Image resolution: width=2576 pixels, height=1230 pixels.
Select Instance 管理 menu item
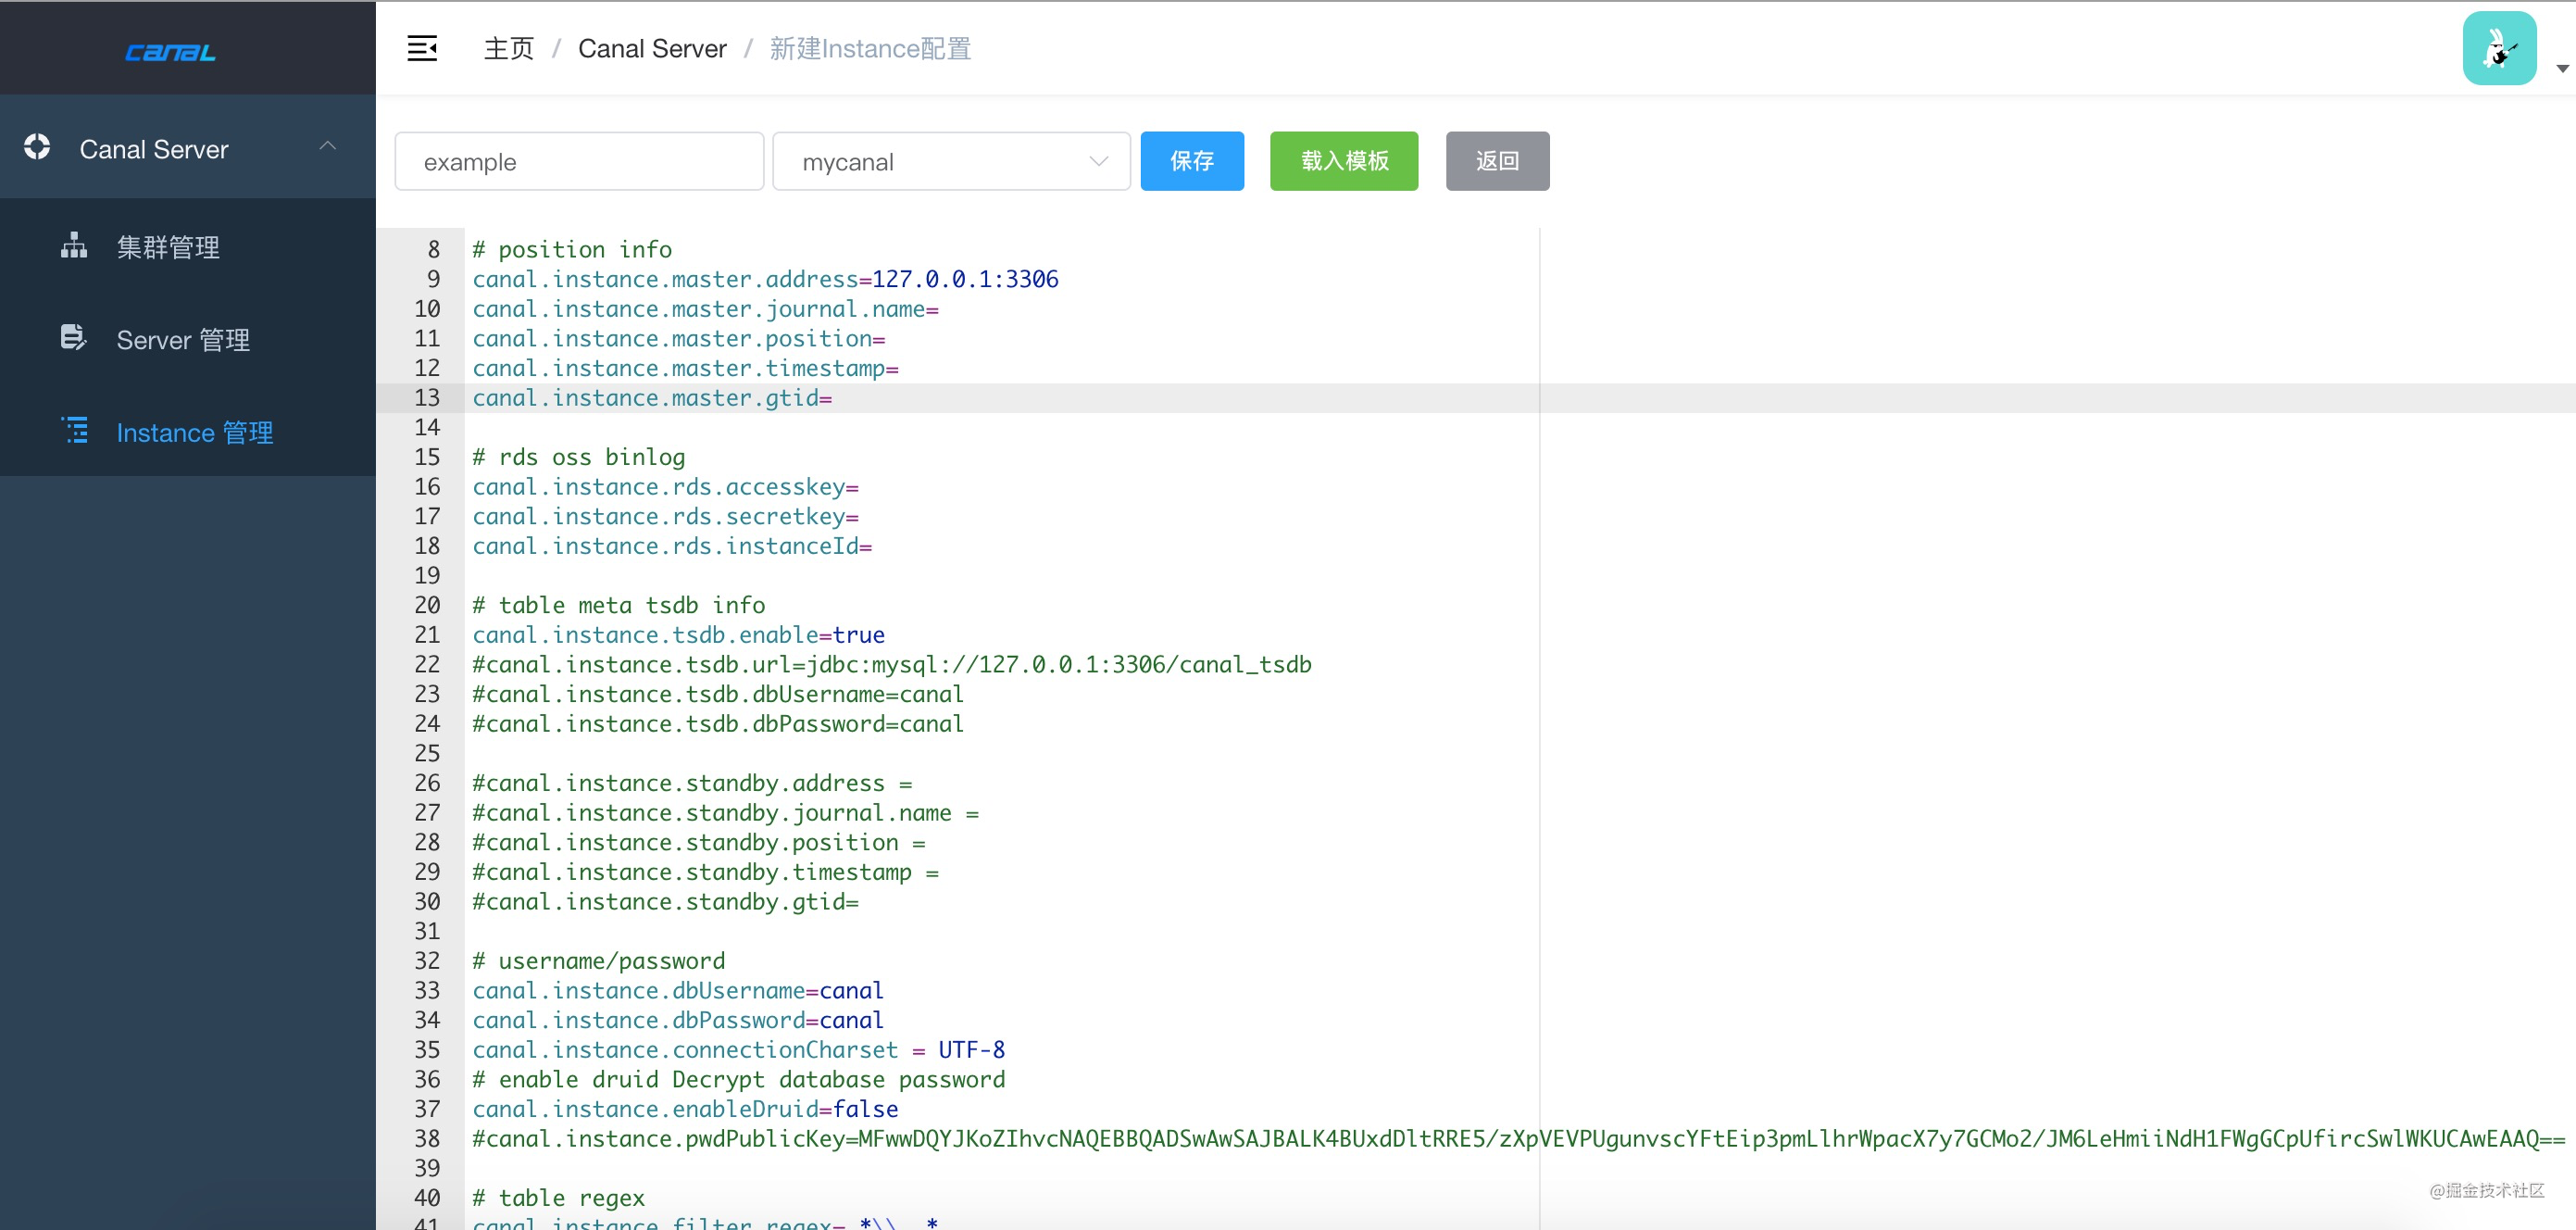pos(194,433)
